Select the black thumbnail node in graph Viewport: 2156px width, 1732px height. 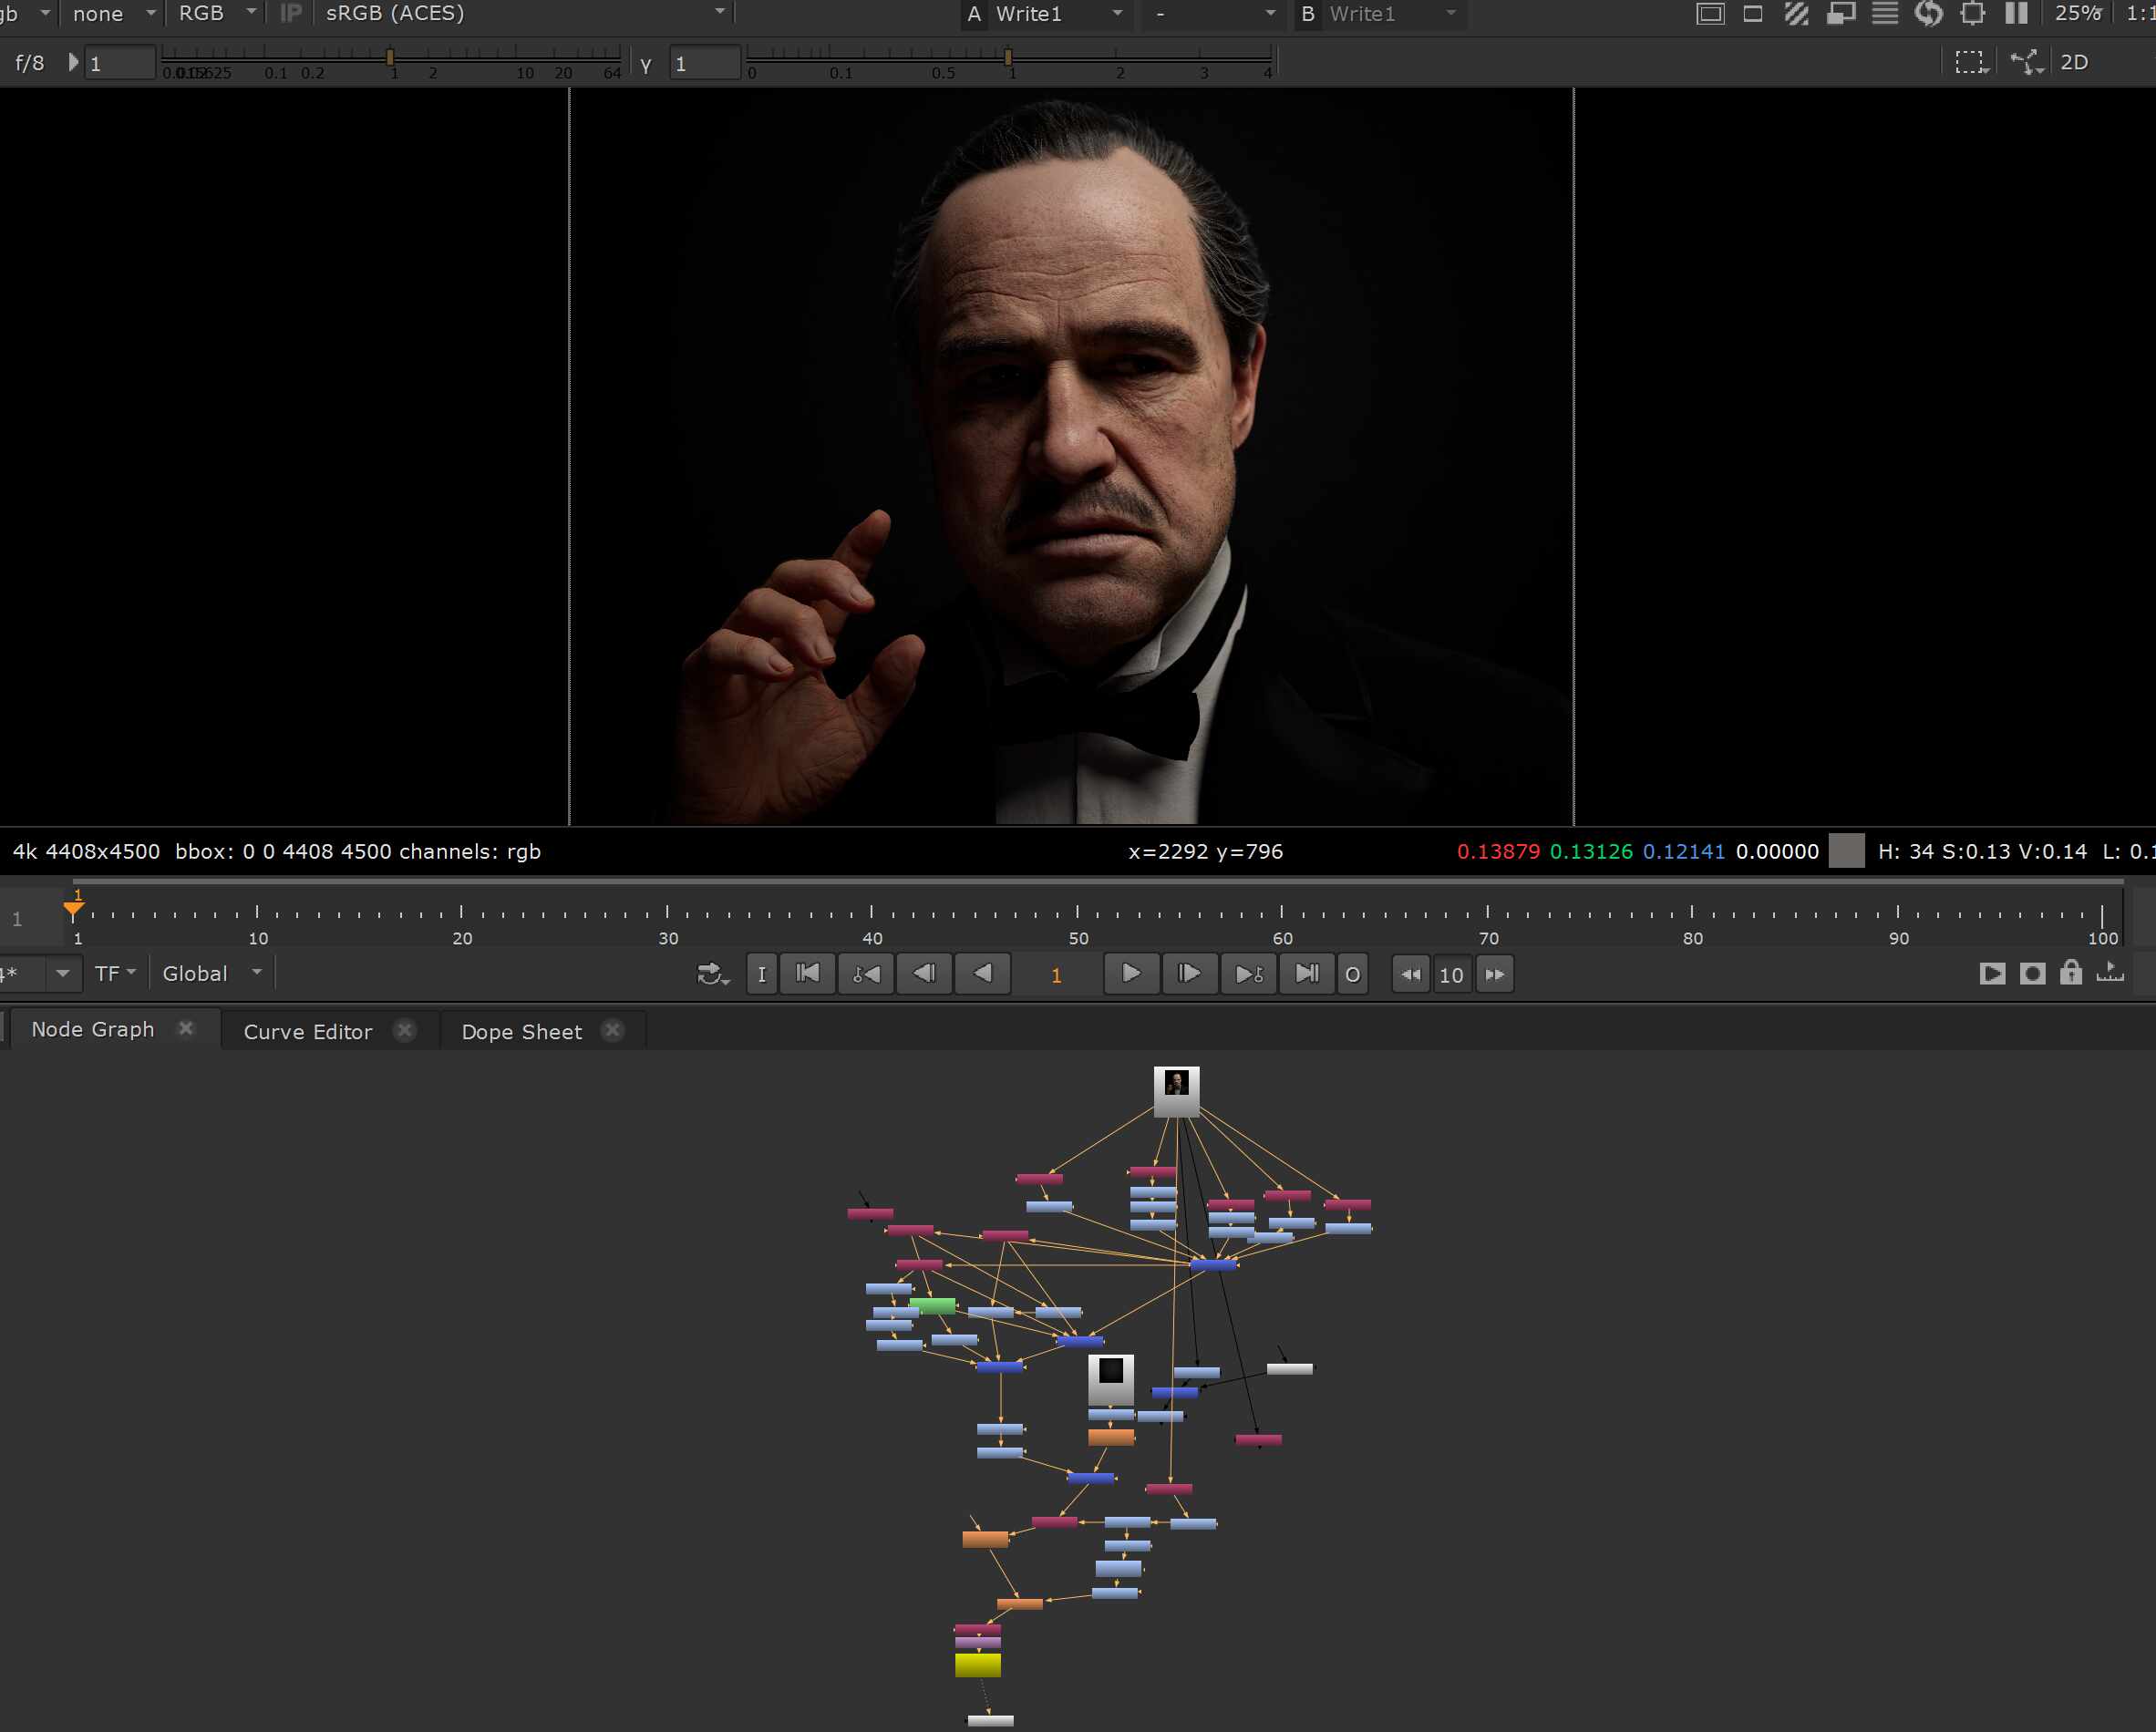point(1111,1380)
